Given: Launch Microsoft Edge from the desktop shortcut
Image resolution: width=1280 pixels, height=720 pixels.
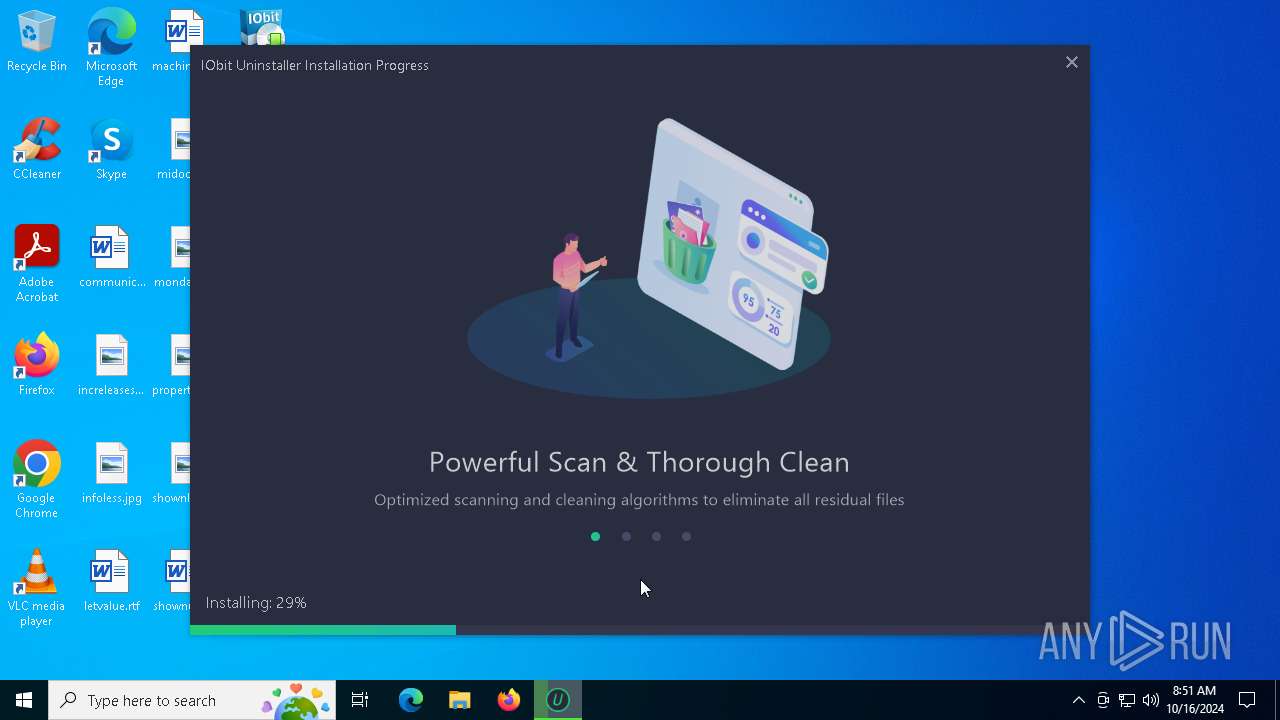Looking at the screenshot, I should pos(111,48).
